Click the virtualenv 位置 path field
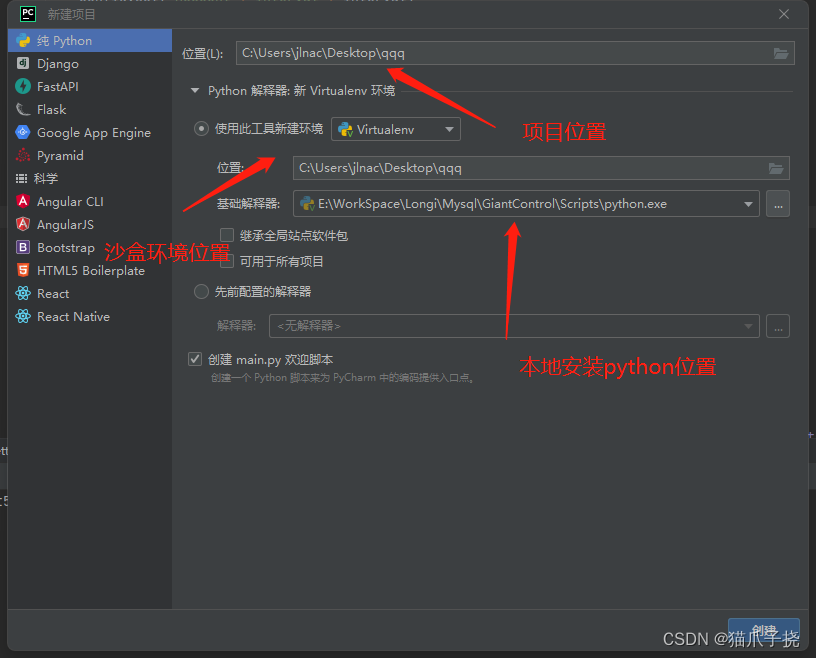This screenshot has height=658, width=816. (x=541, y=168)
